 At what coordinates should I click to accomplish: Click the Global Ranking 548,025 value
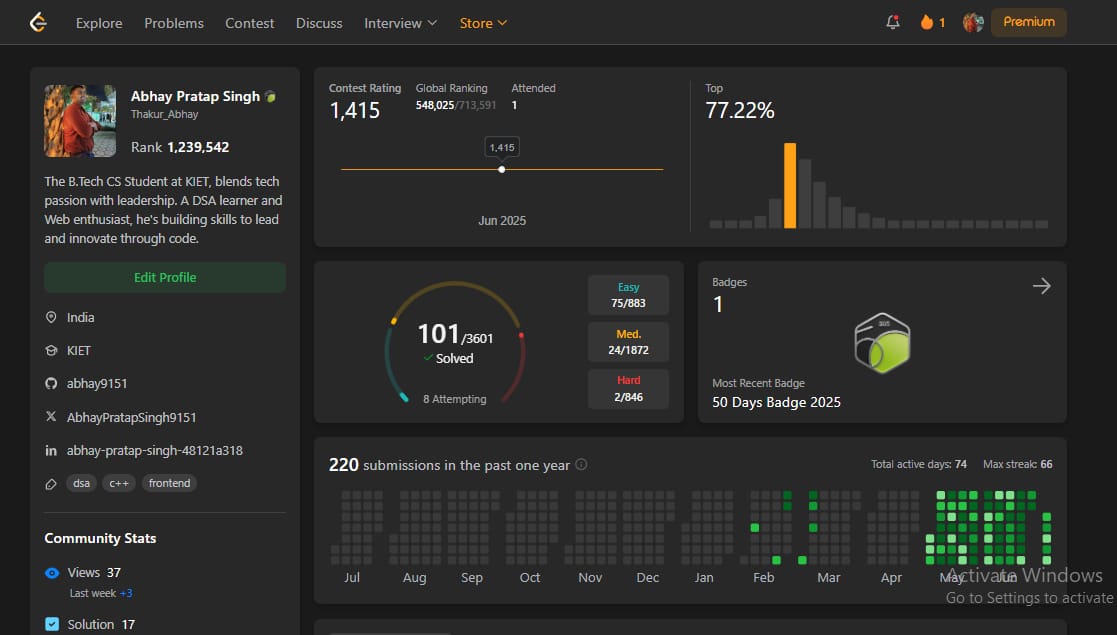(435, 105)
